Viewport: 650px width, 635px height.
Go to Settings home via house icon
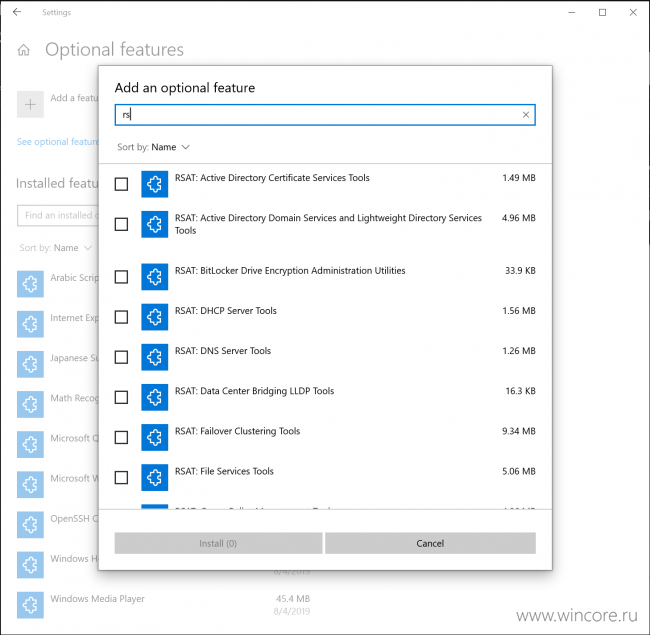click(24, 50)
